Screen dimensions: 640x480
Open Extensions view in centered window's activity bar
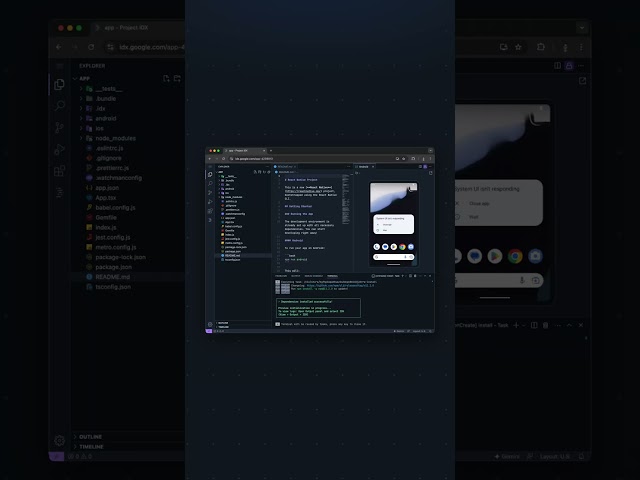(x=210, y=211)
